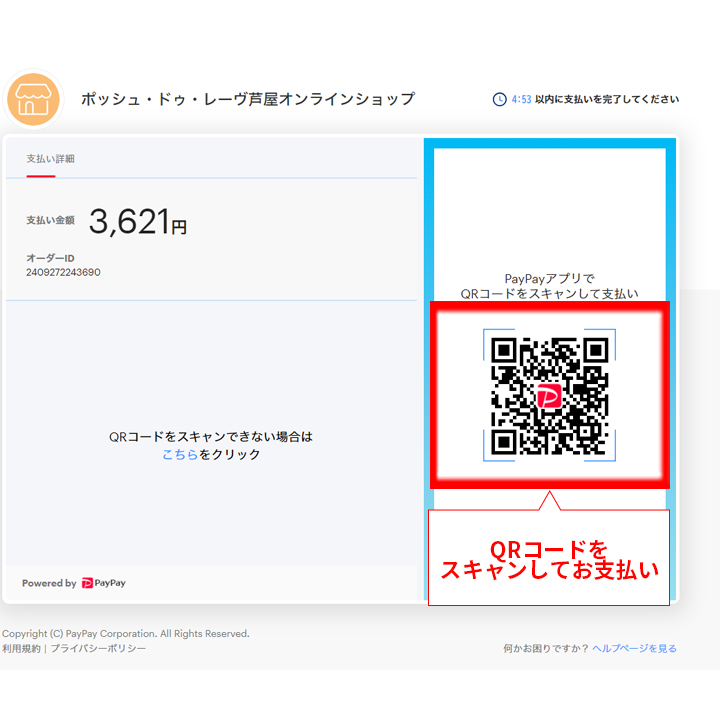Open the ヘルプページを見る help link

(634, 649)
